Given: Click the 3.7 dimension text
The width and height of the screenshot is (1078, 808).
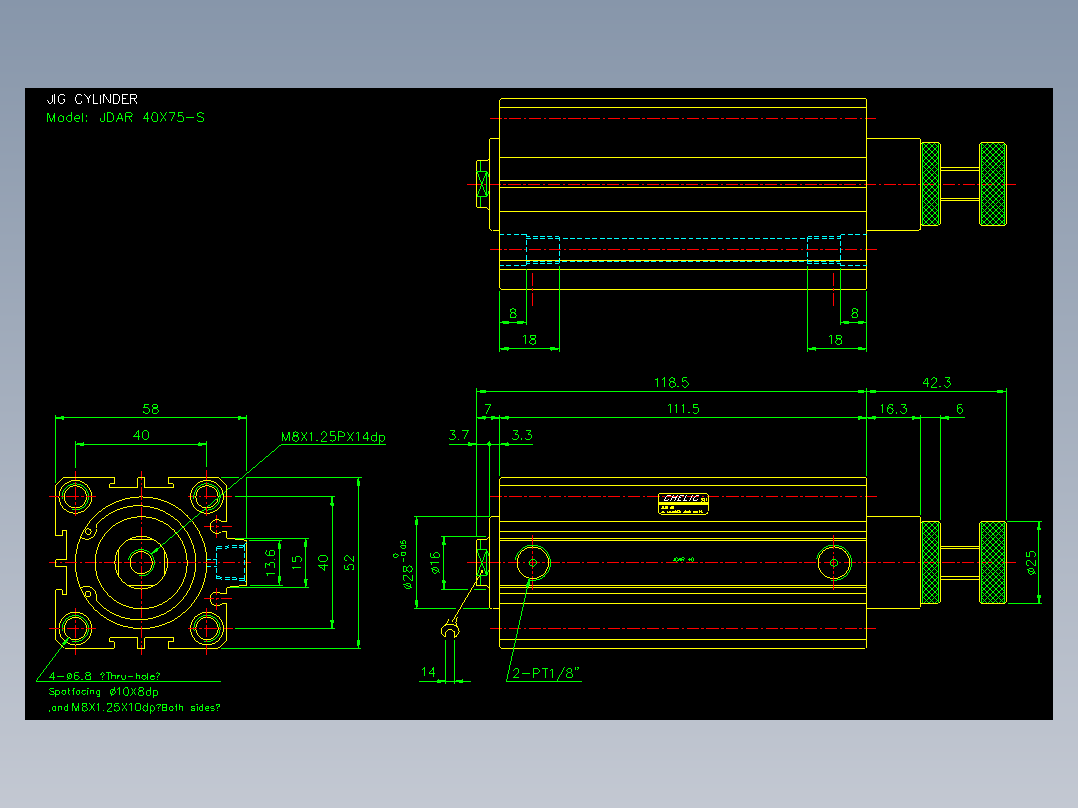Looking at the screenshot, I should 459,435.
